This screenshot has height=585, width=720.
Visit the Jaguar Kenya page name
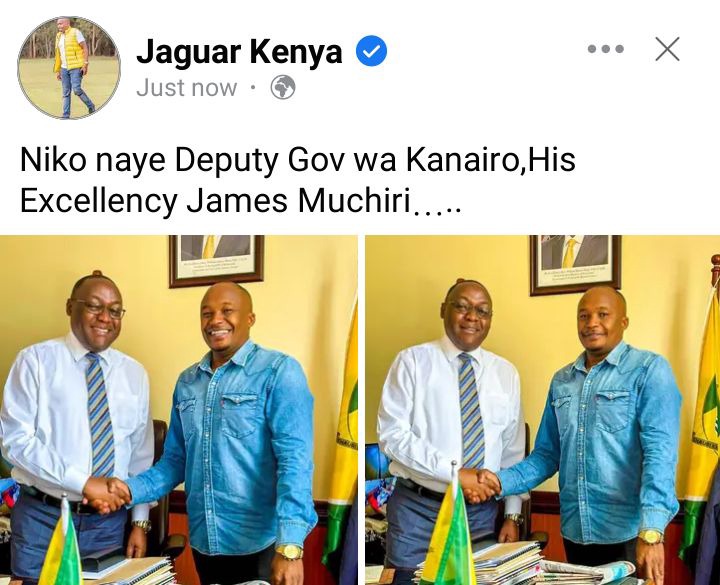pos(239,51)
